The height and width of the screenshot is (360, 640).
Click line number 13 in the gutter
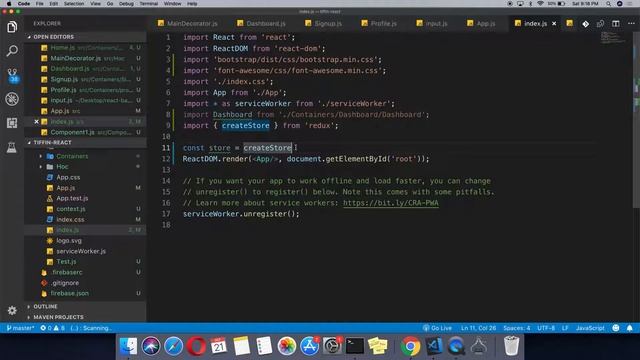(166, 170)
